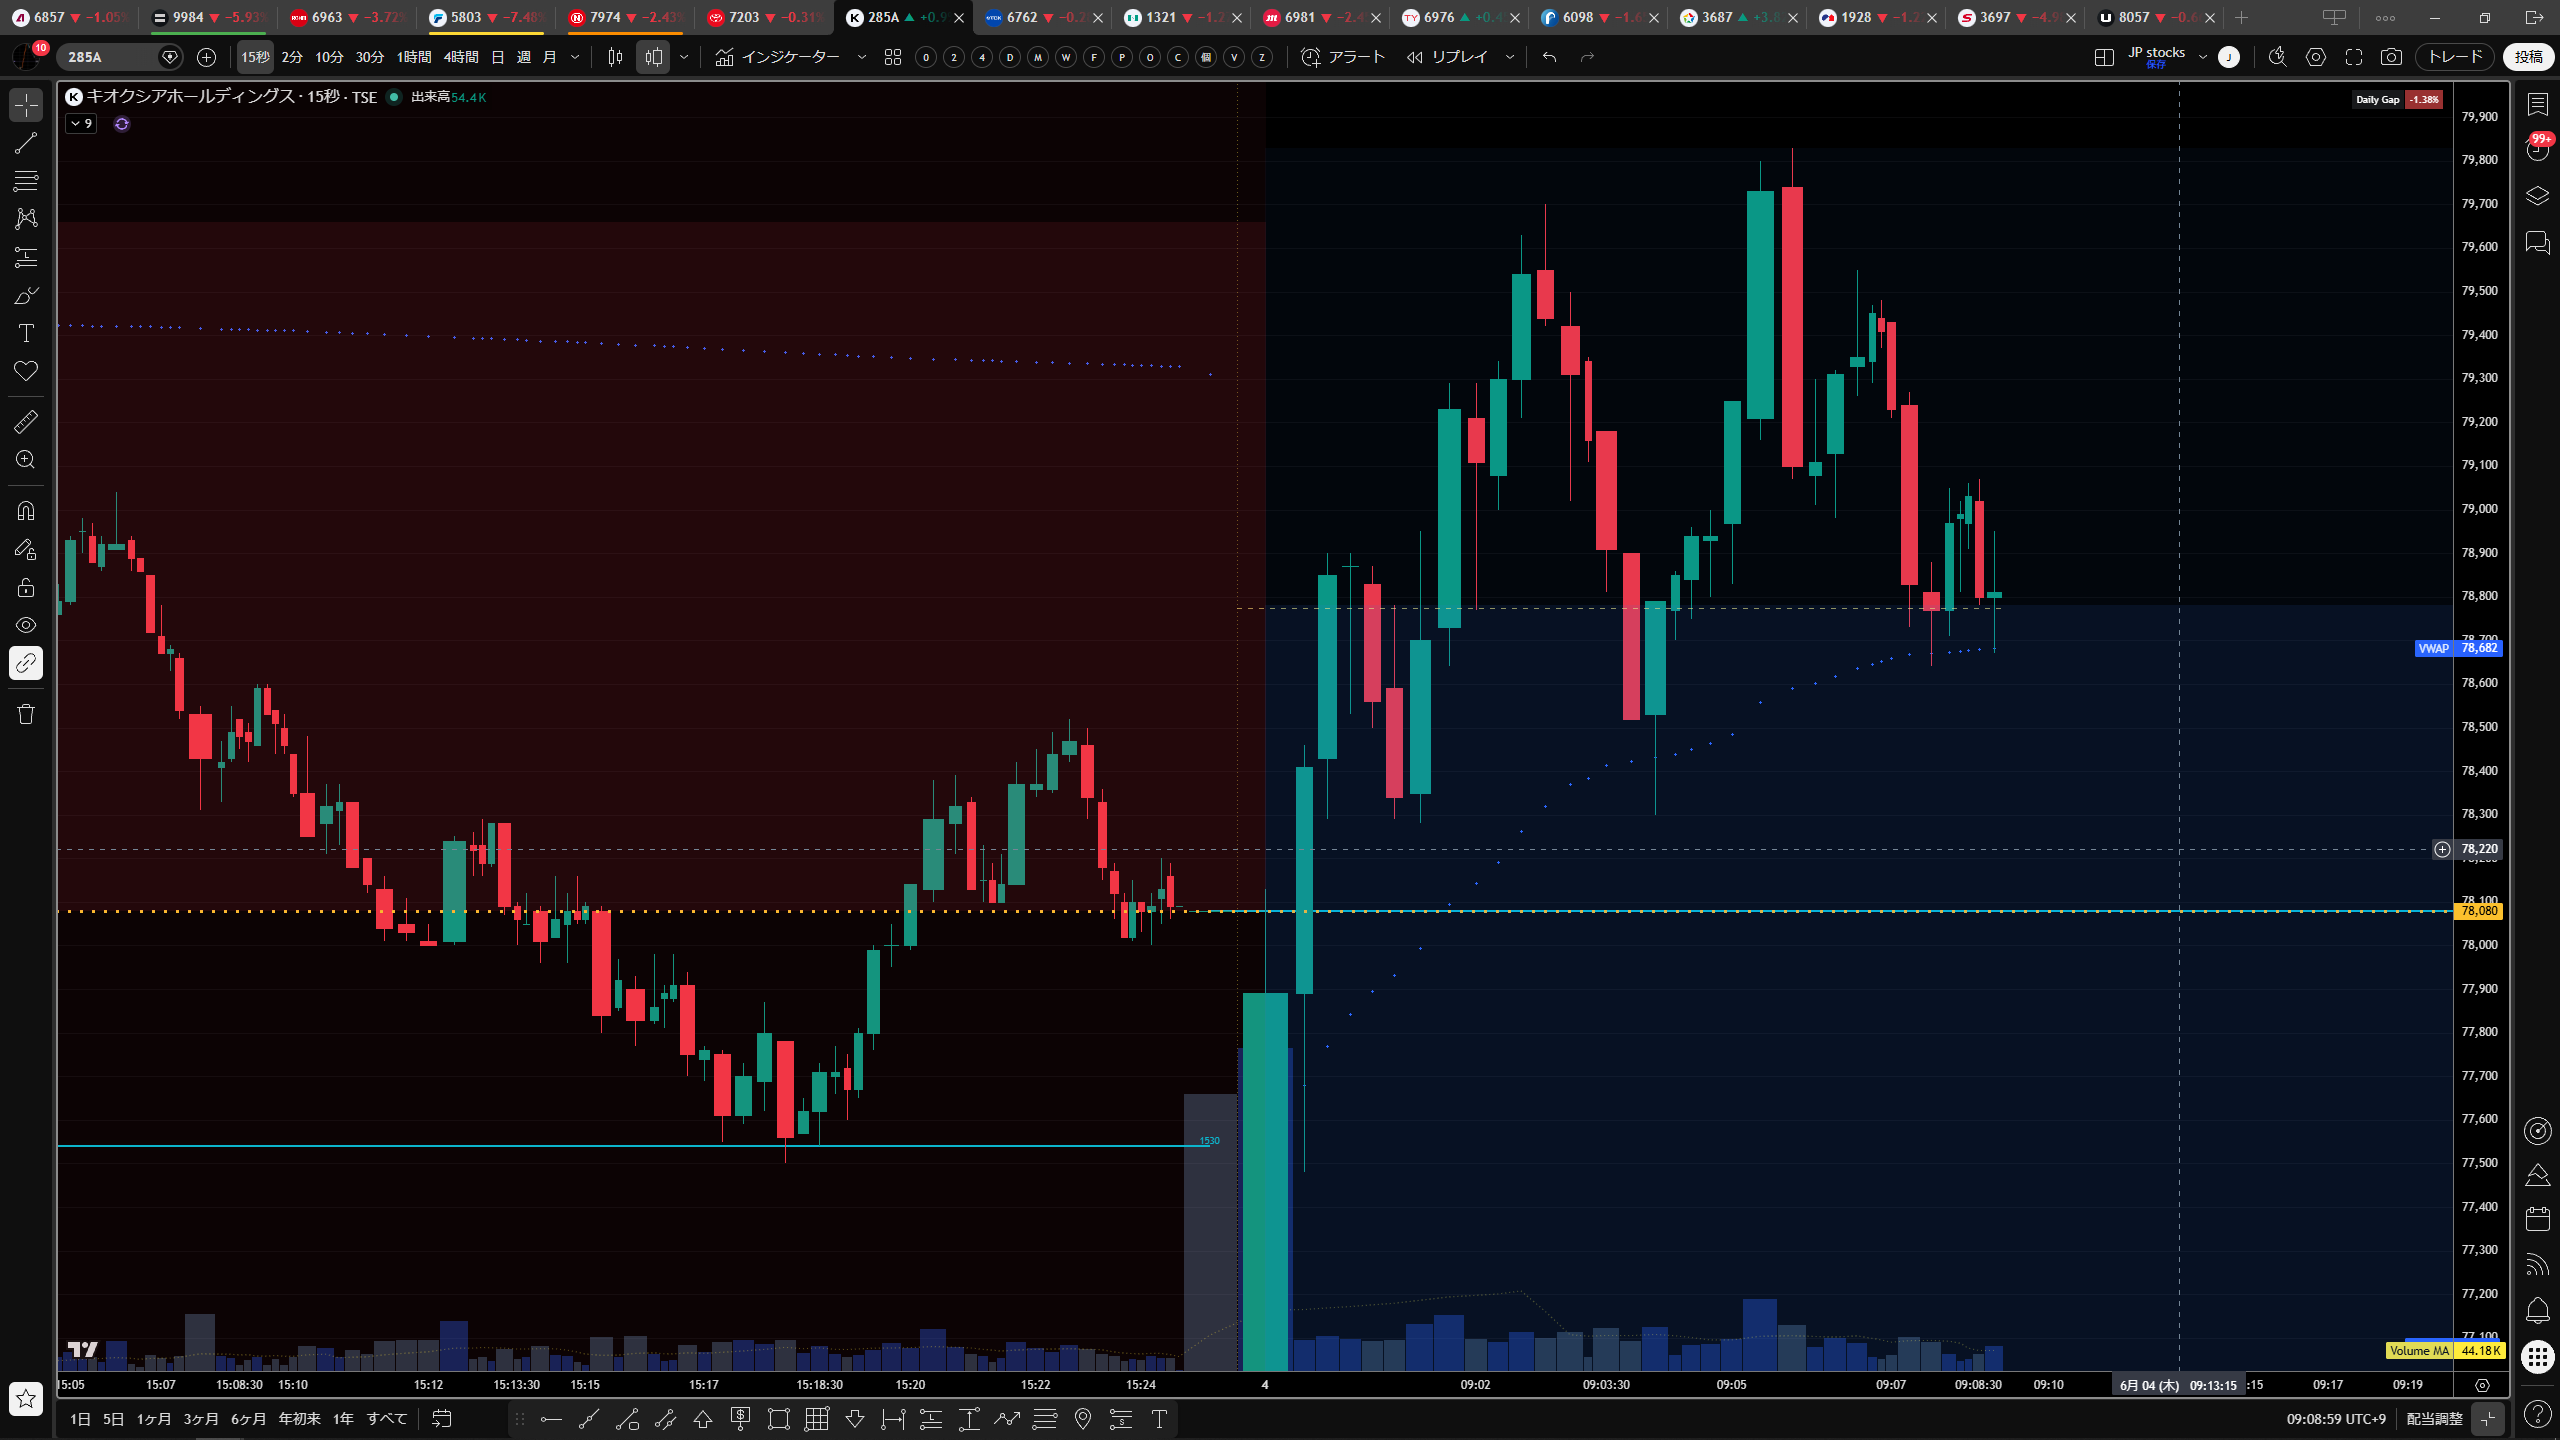Open the layout setup grid selector
Screen dimensions: 2560x1440
coord(2104,57)
